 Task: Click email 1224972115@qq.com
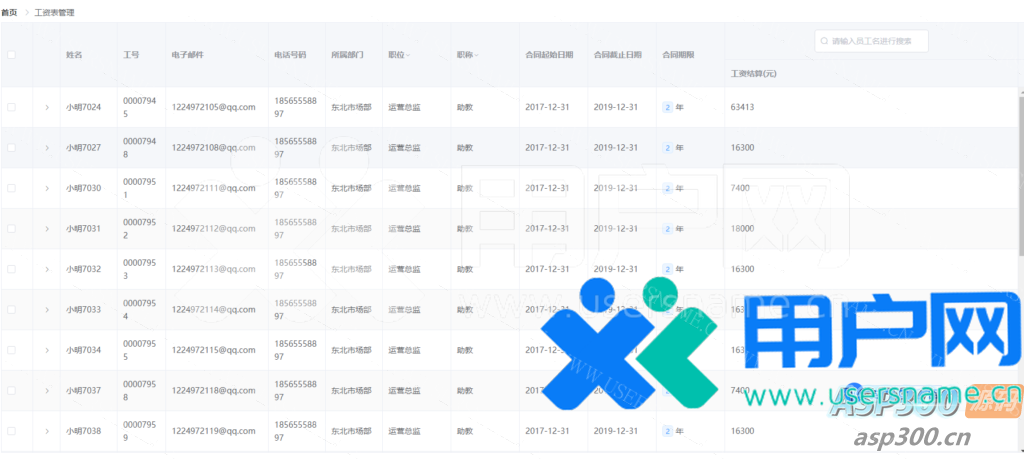[x=214, y=350]
